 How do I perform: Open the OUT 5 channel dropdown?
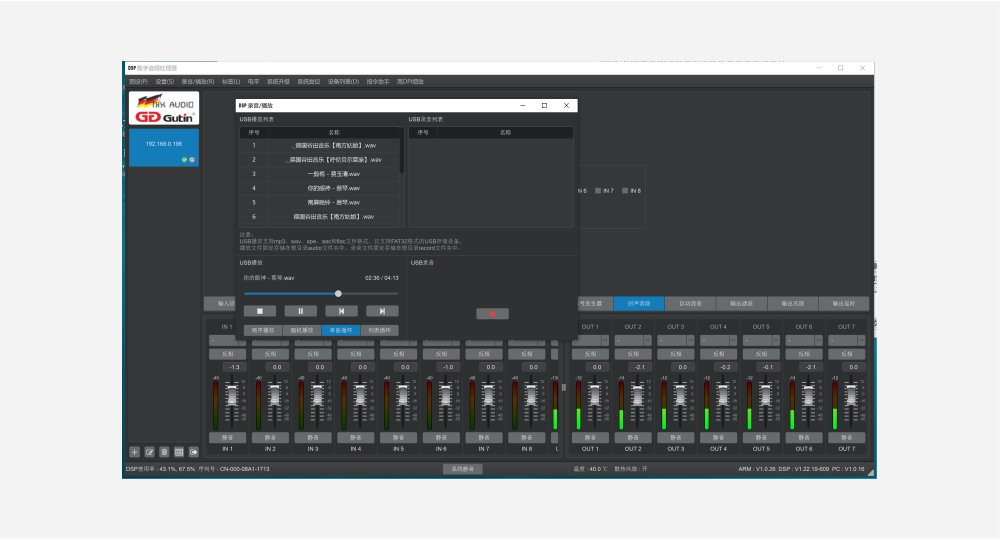click(761, 341)
